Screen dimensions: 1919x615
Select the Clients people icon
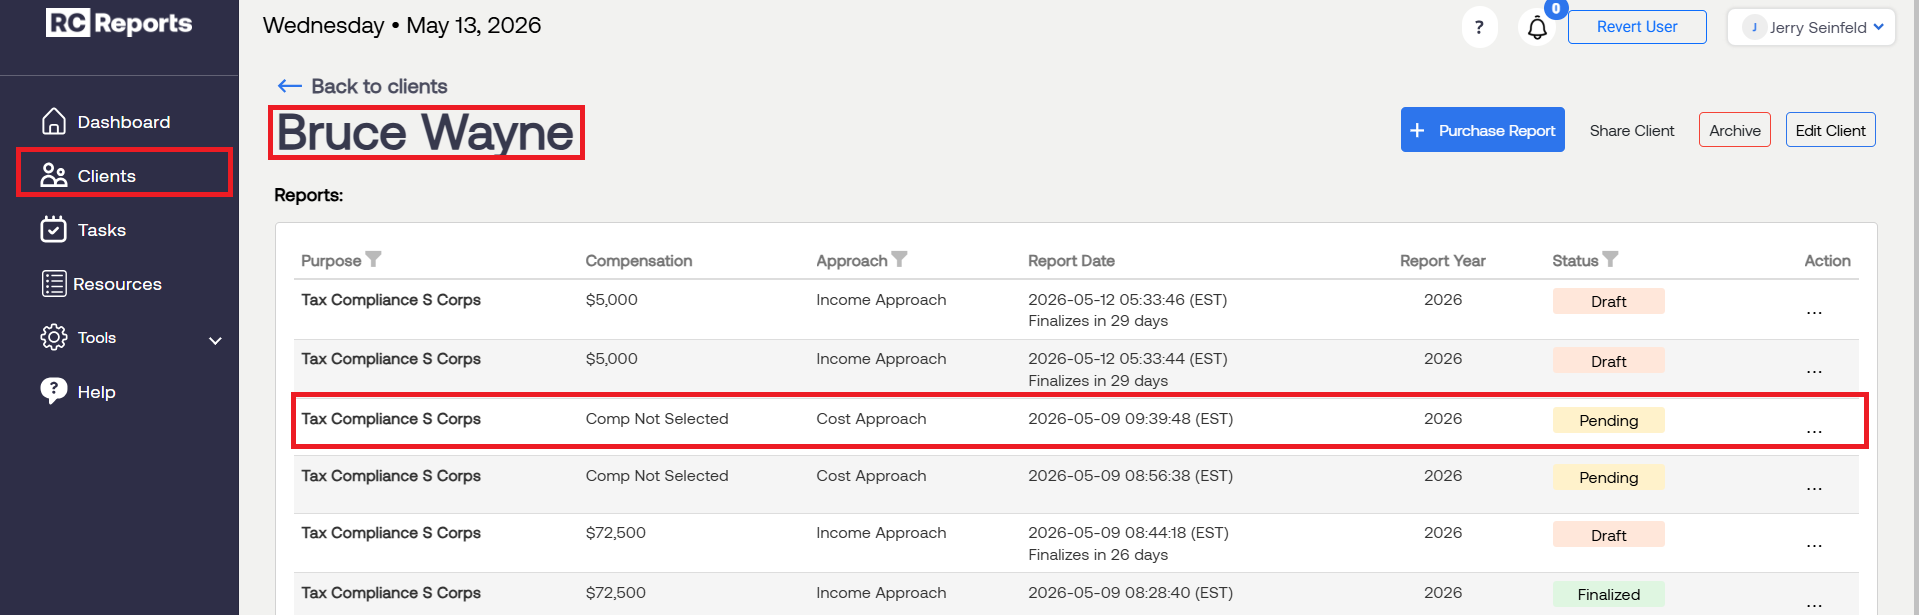pyautogui.click(x=54, y=175)
